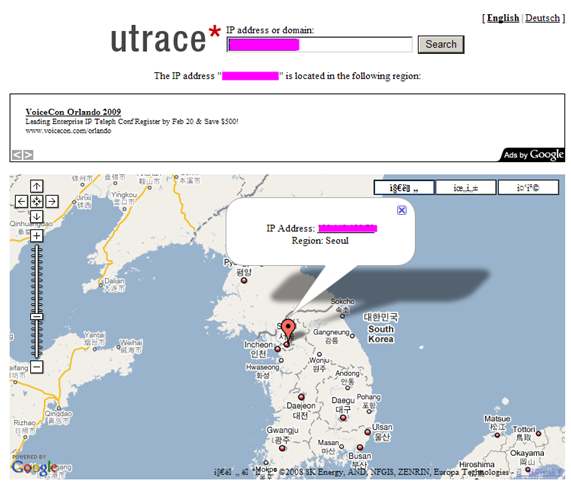Click the Google logo on the map
This screenshot has height=486, width=571.
click(x=35, y=467)
